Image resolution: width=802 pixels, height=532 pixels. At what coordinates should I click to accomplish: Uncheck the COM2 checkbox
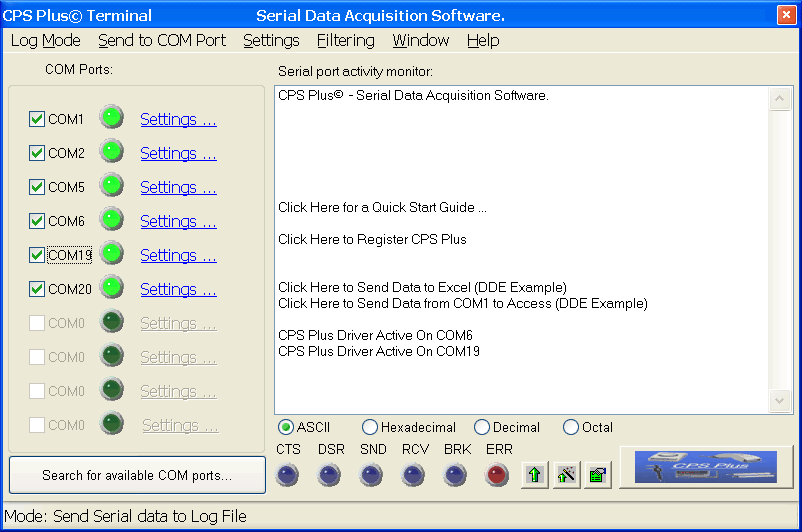(37, 153)
